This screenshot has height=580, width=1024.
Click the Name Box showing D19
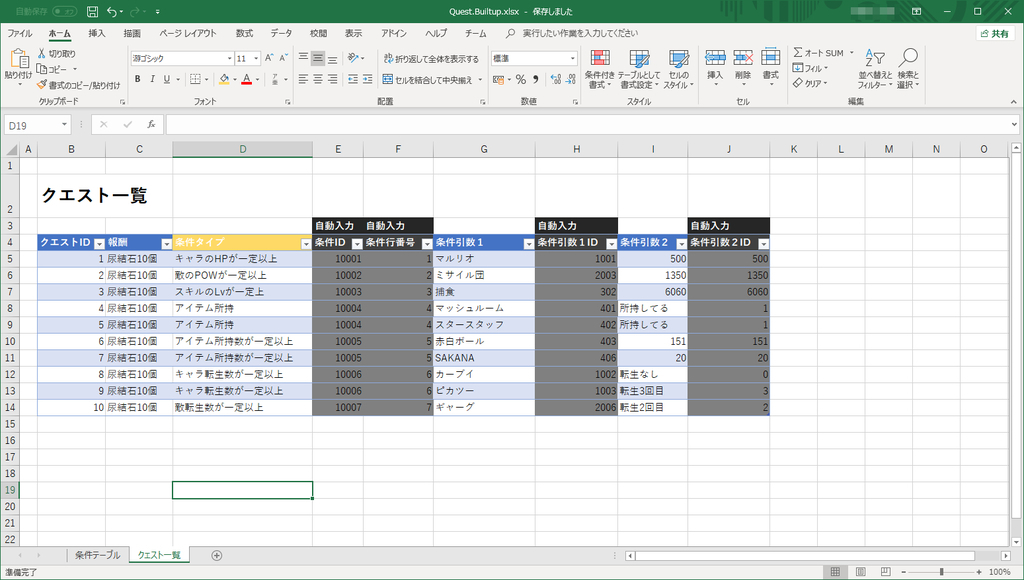[37, 125]
